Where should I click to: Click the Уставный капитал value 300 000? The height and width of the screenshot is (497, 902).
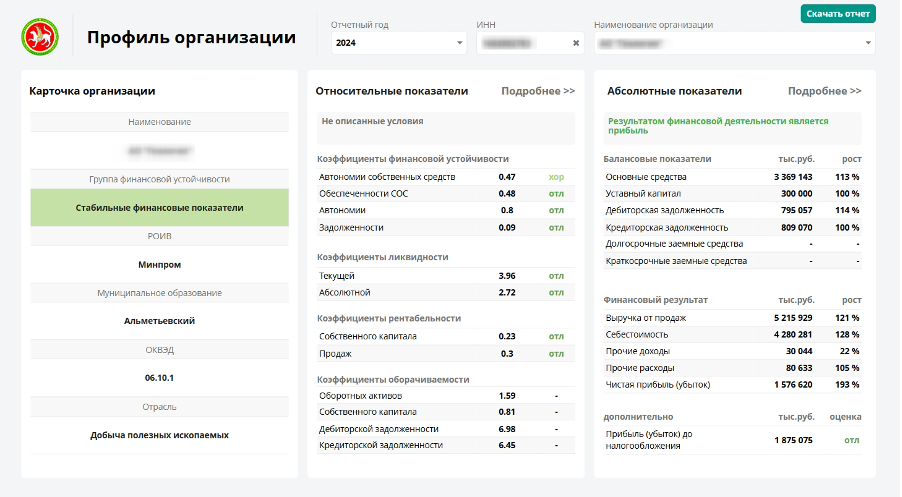point(797,194)
